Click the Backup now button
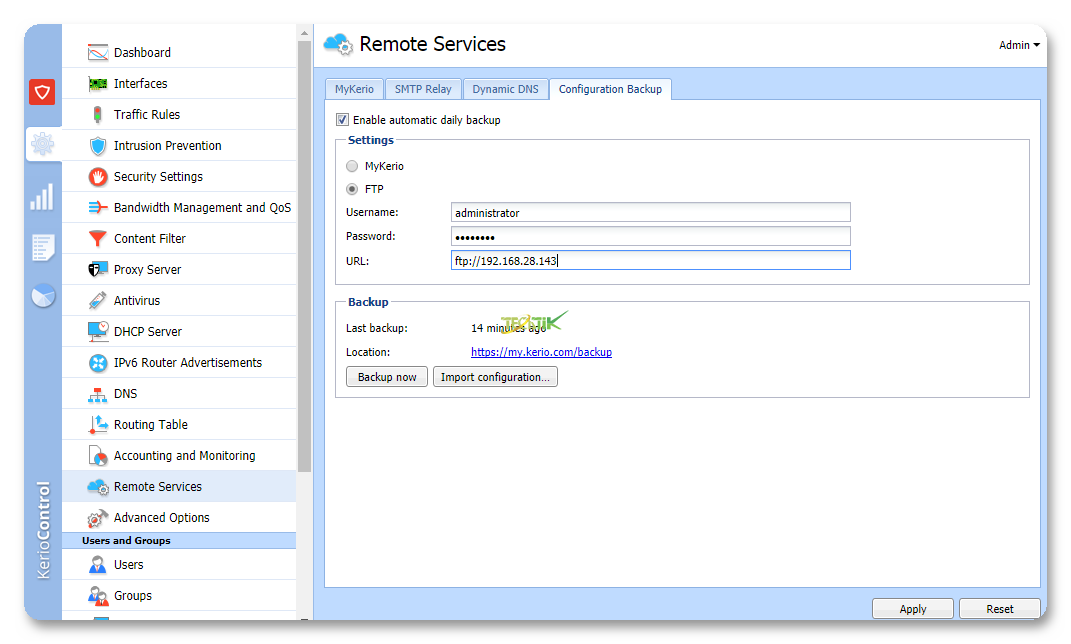Screen dimensions: 1071x644 point(387,377)
